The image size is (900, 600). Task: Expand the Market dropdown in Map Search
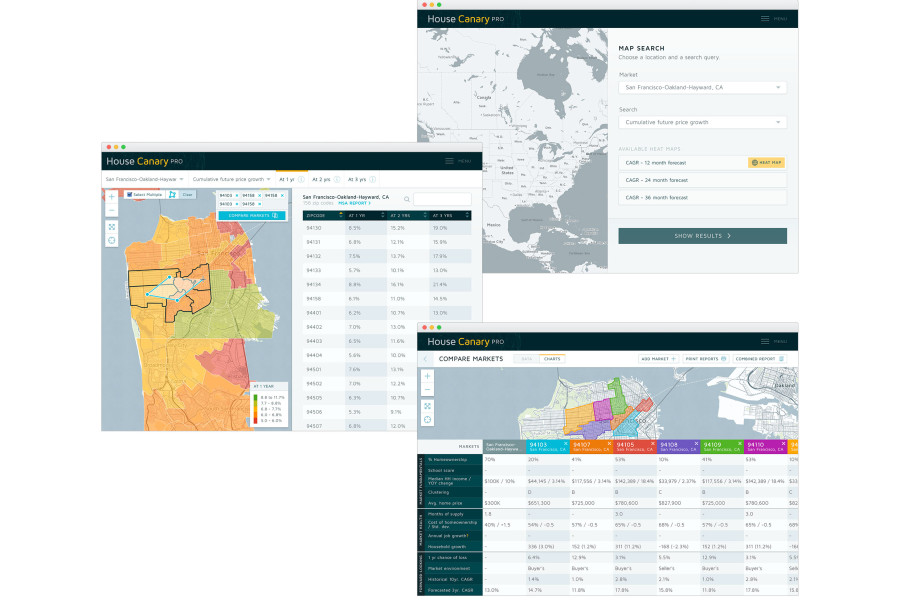[x=703, y=87]
